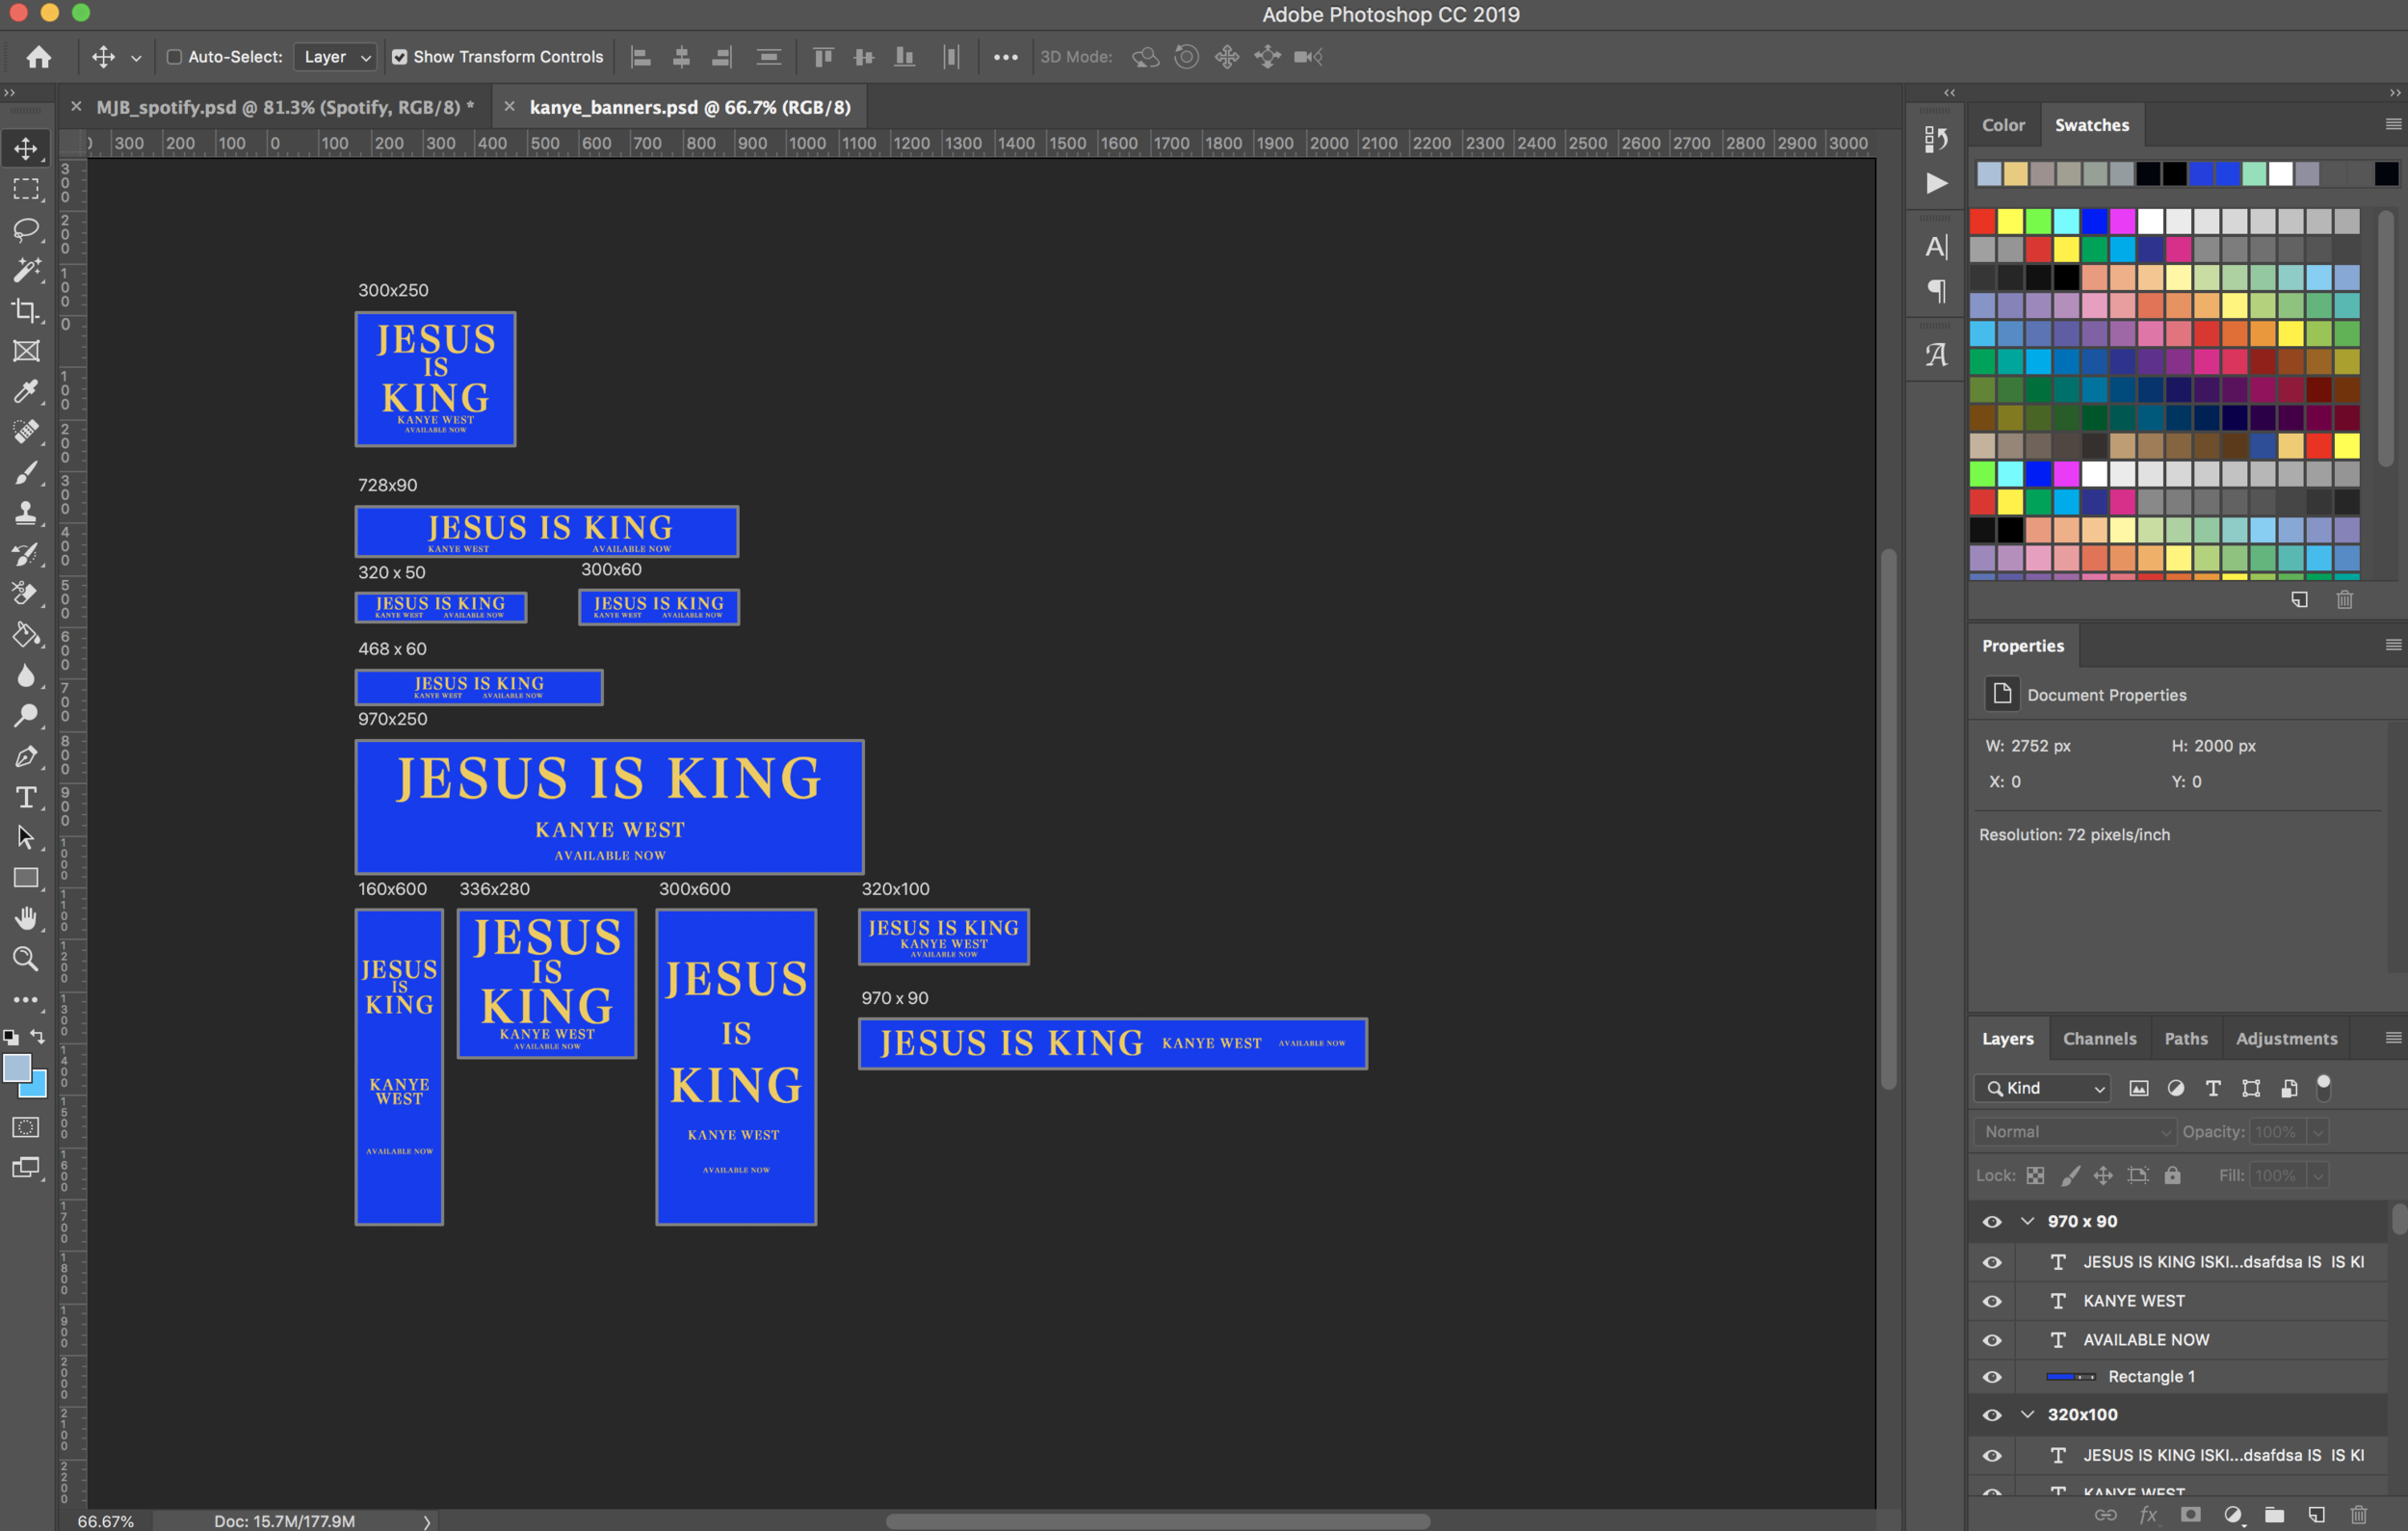Select the Eraser tool
This screenshot has width=2408, height=1531.
[x=26, y=594]
